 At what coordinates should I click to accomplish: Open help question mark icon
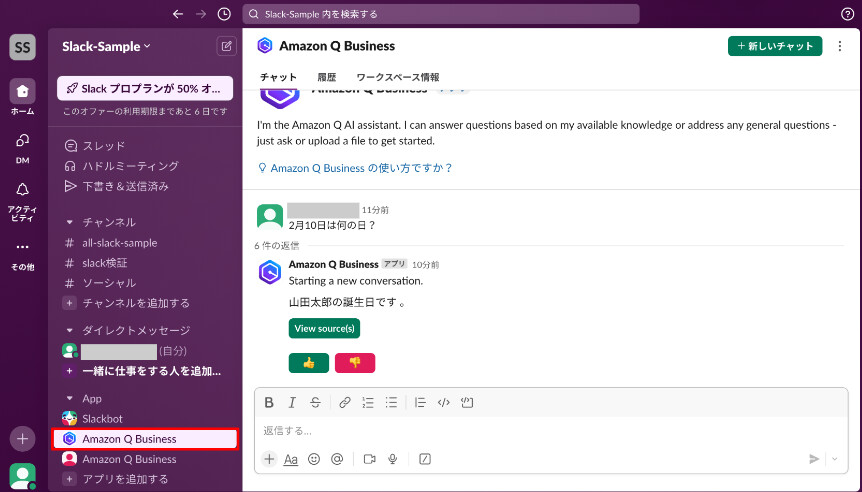[x=848, y=14]
